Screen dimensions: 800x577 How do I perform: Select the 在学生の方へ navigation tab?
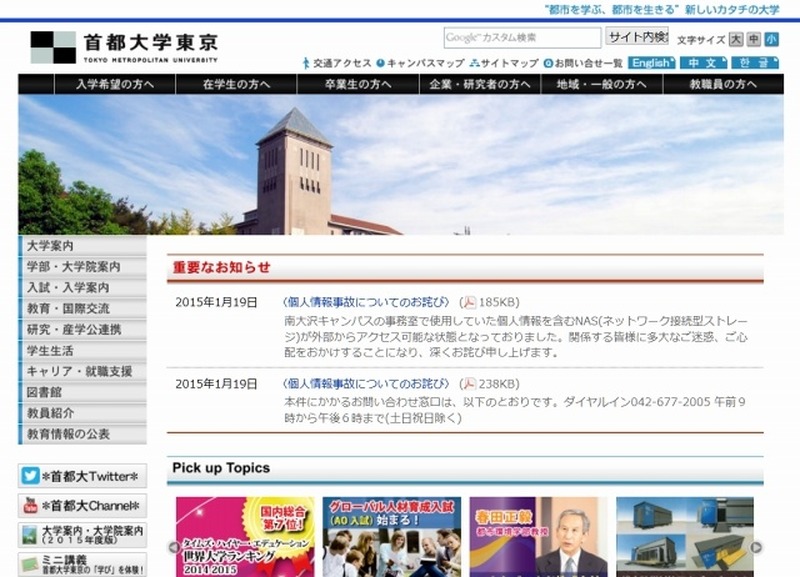click(236, 84)
